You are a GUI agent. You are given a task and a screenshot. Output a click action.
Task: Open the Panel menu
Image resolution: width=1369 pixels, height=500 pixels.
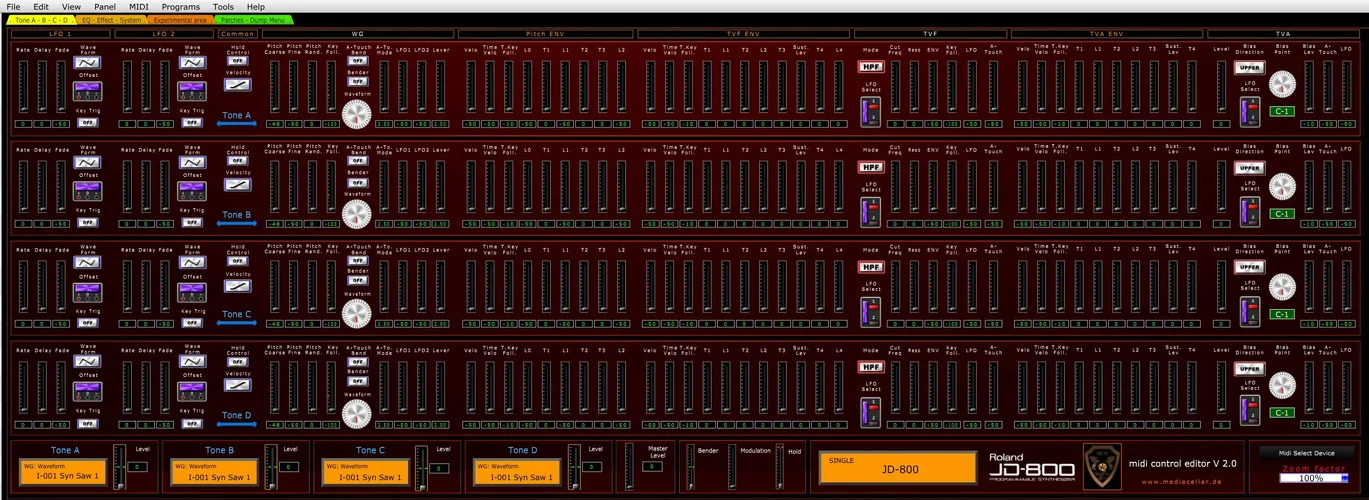[104, 6]
